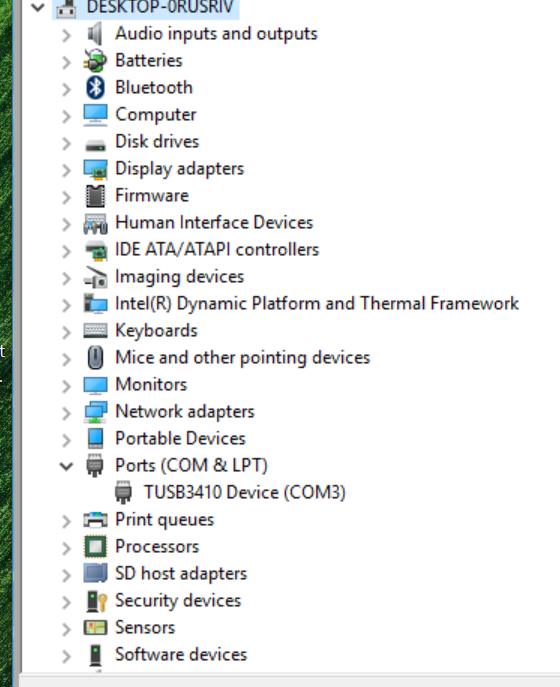Screen dimensions: 560x687
Task: Select Mice and other pointing devices label
Action: 243,358
